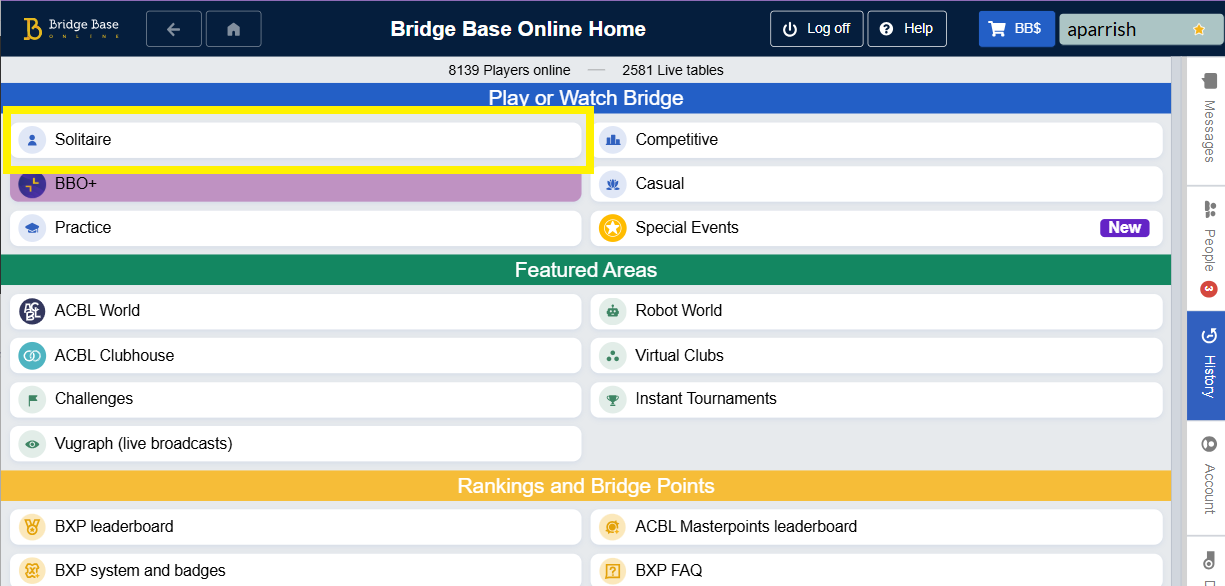
Task: Click the Casual lotus icon
Action: point(612,184)
